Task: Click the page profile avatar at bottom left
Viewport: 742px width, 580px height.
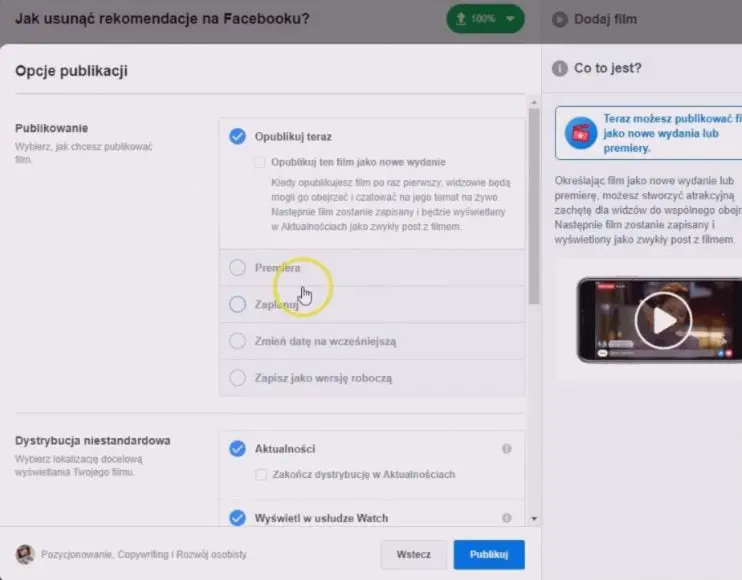Action: [x=25, y=554]
